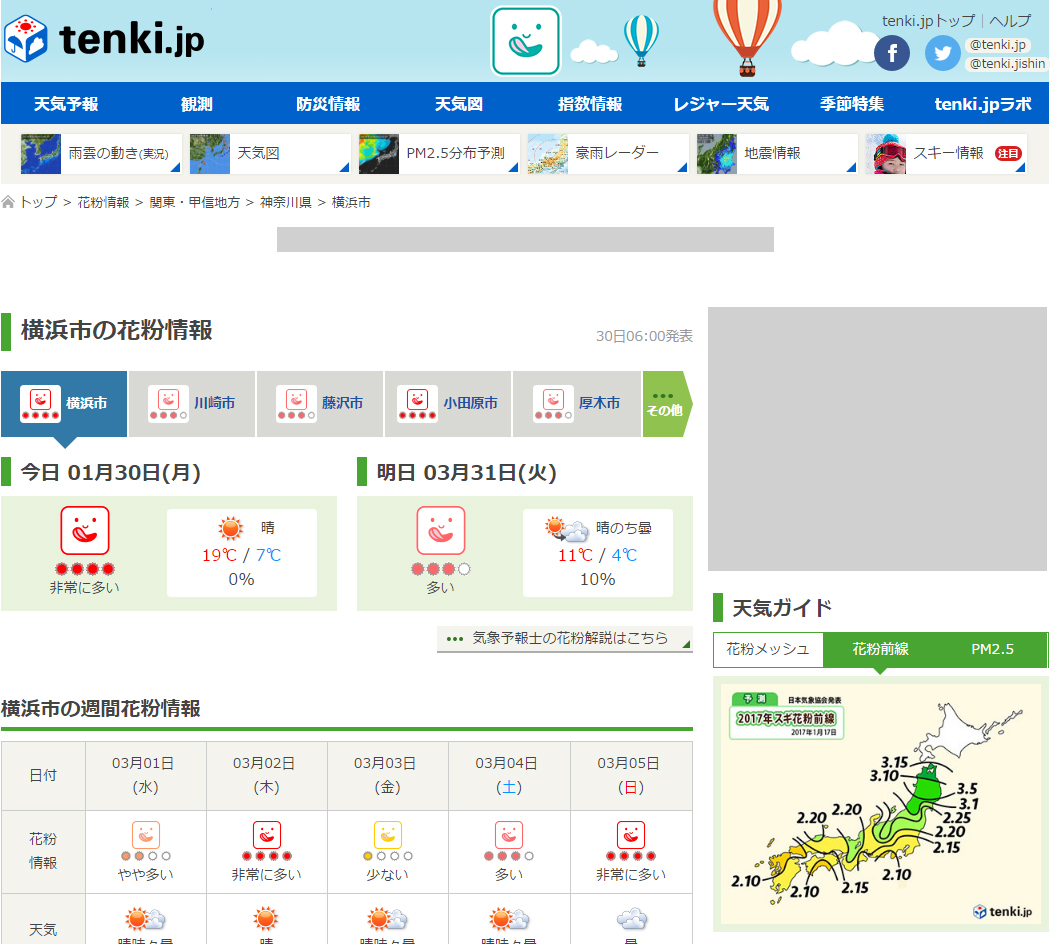Open 気象予報士の花粉解説はこちら link
This screenshot has width=1058, height=944.
[x=565, y=638]
